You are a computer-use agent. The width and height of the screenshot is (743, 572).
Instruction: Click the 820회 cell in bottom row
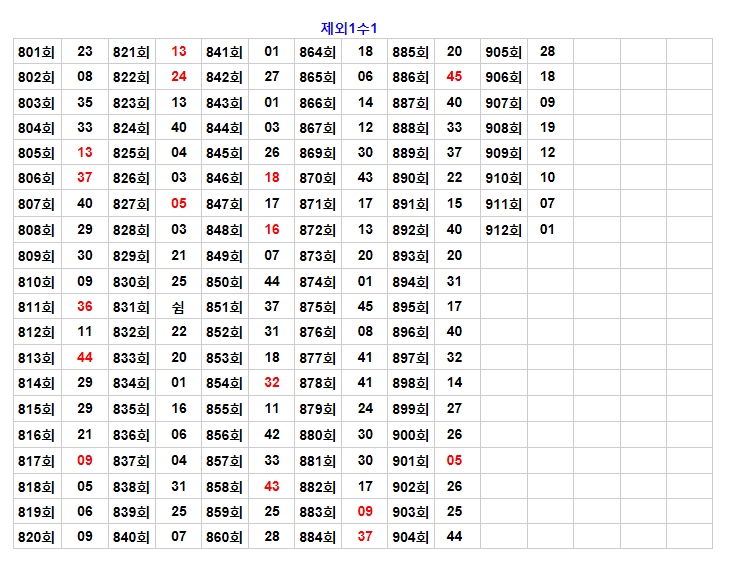coord(37,537)
